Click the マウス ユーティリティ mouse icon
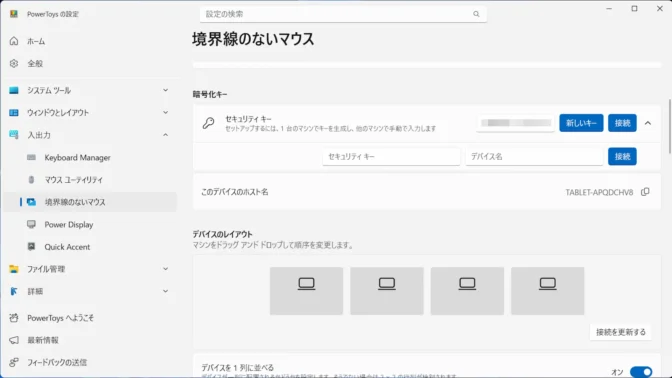This screenshot has height=378, width=672. click(31, 180)
